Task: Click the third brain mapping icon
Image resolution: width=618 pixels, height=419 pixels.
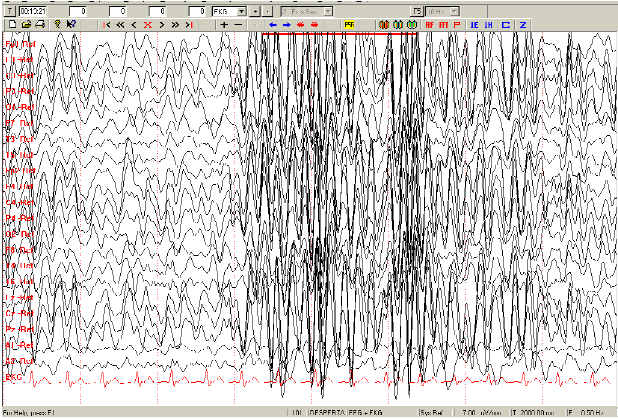Action: tap(412, 25)
